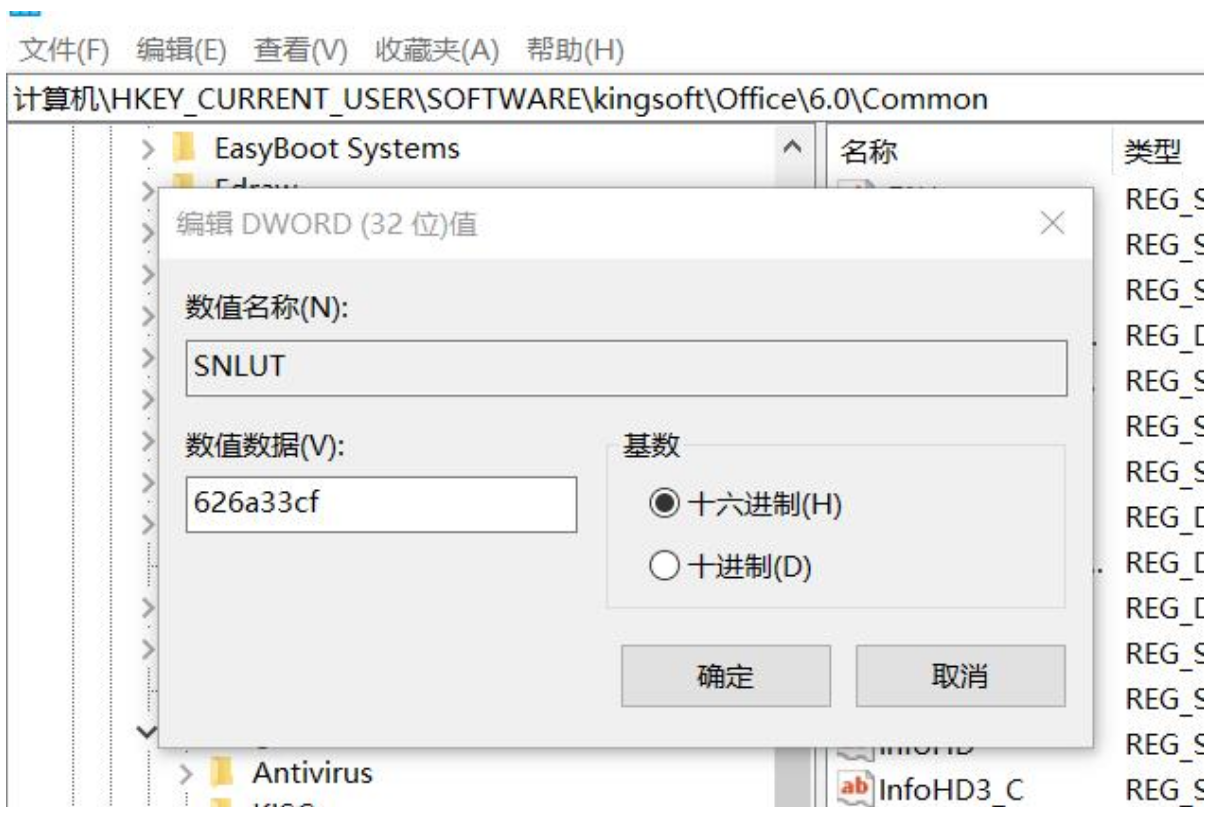Open the 帮助(H) help menu
The width and height of the screenshot is (1220, 822).
click(x=575, y=50)
